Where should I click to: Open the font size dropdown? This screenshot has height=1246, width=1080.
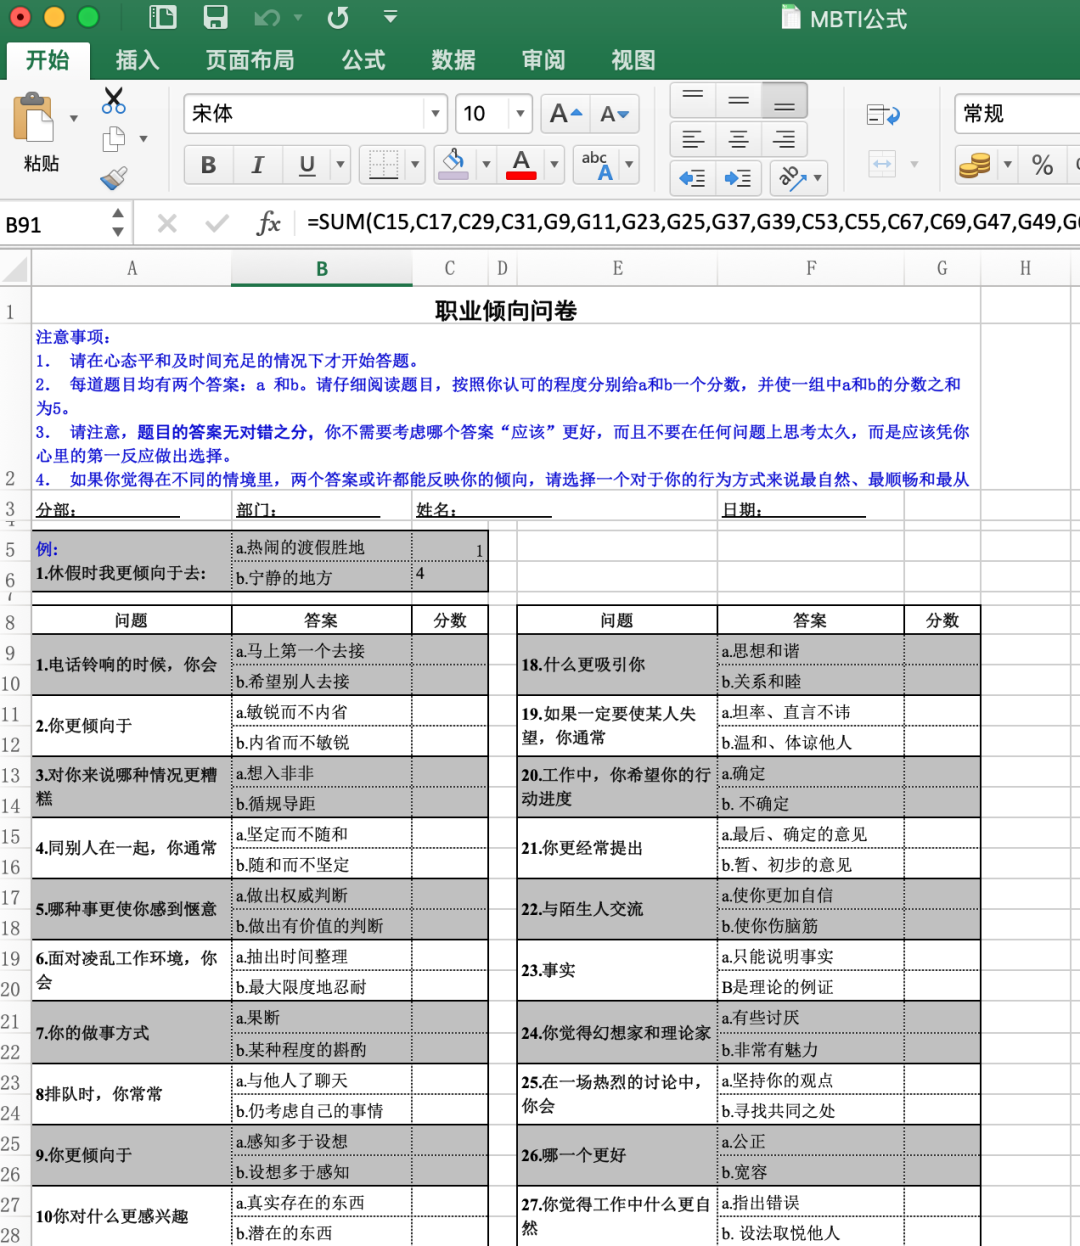(520, 114)
